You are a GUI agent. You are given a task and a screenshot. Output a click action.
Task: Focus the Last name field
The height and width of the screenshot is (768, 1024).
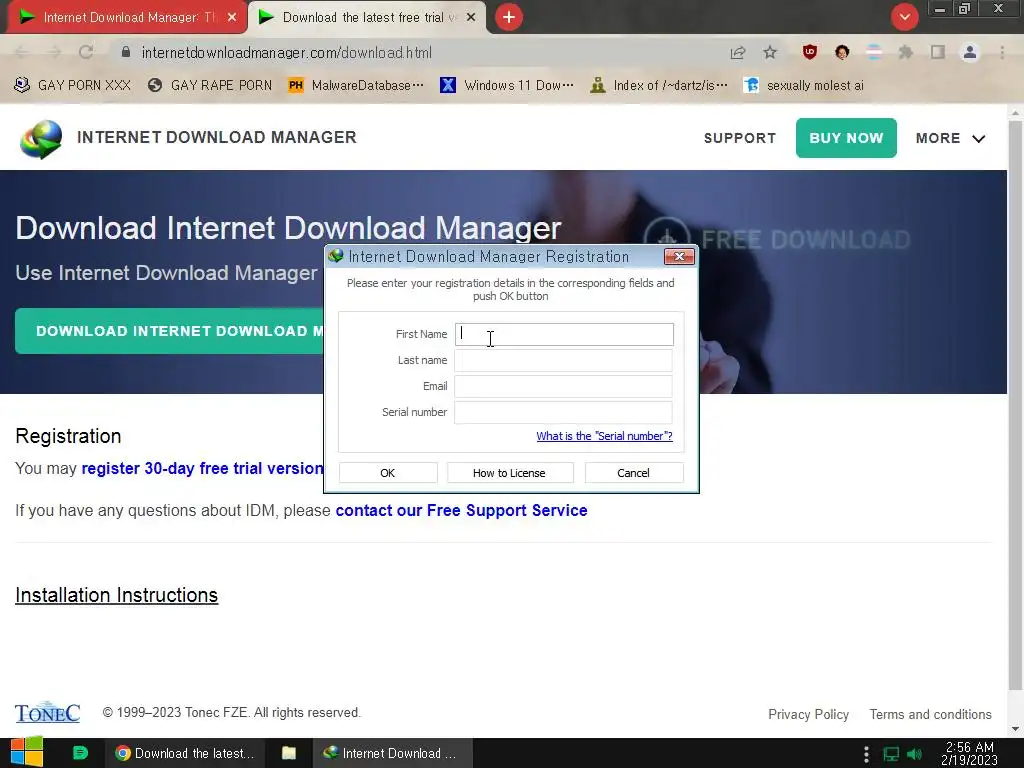pyautogui.click(x=564, y=360)
